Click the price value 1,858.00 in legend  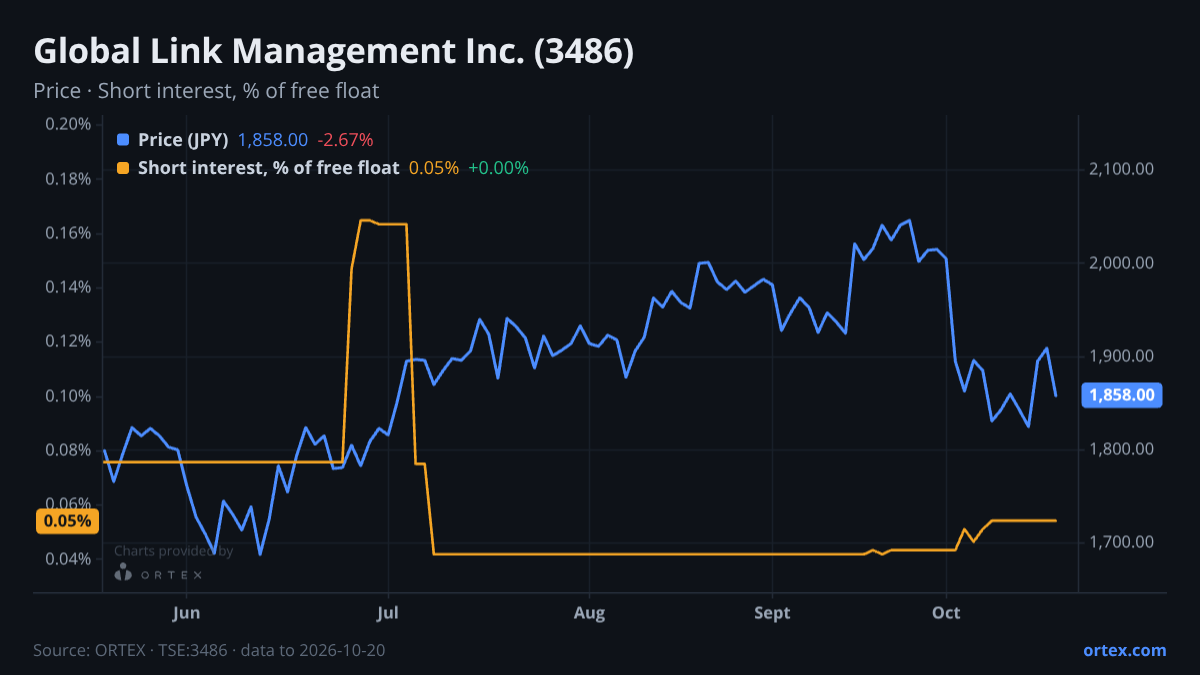[273, 140]
